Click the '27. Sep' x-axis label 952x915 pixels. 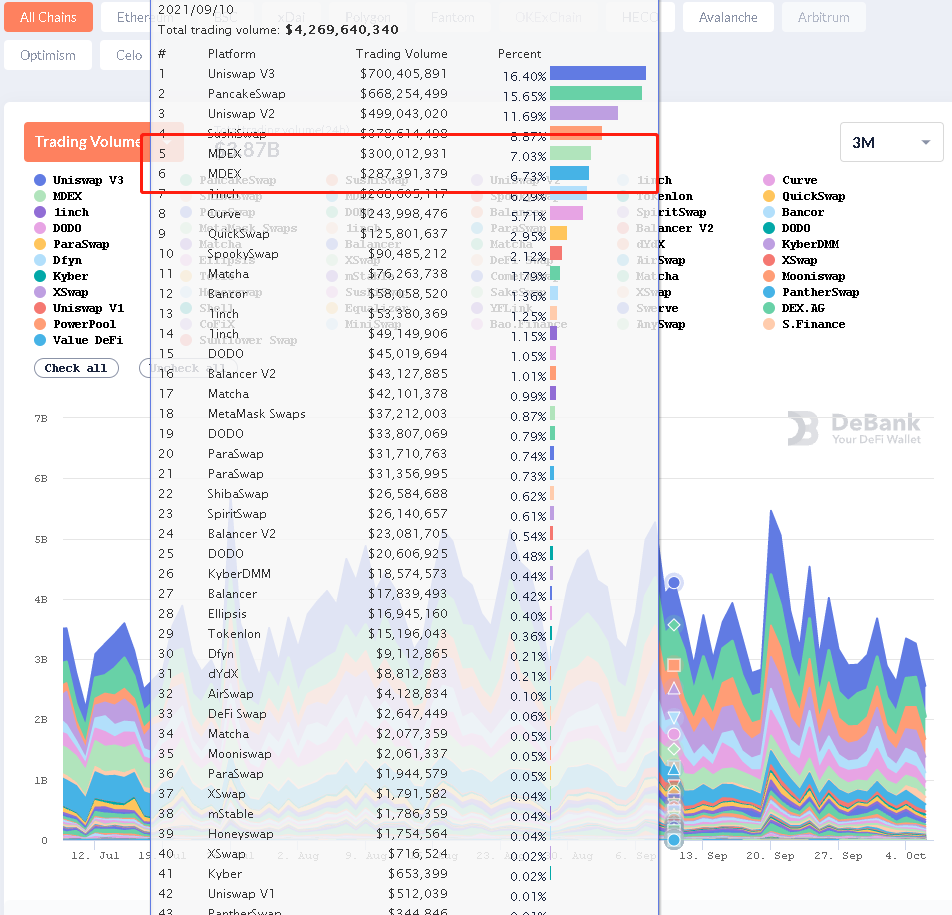pos(838,855)
